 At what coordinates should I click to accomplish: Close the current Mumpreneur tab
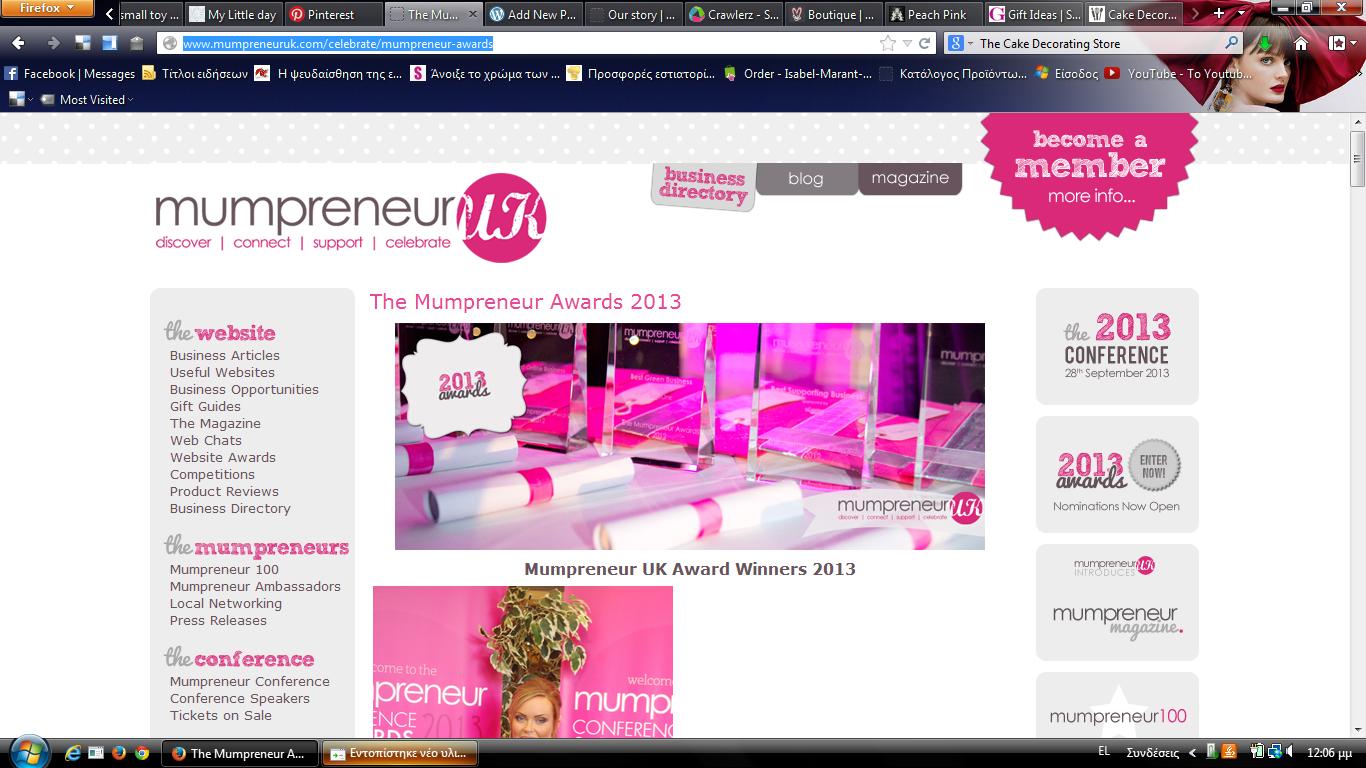click(x=471, y=14)
